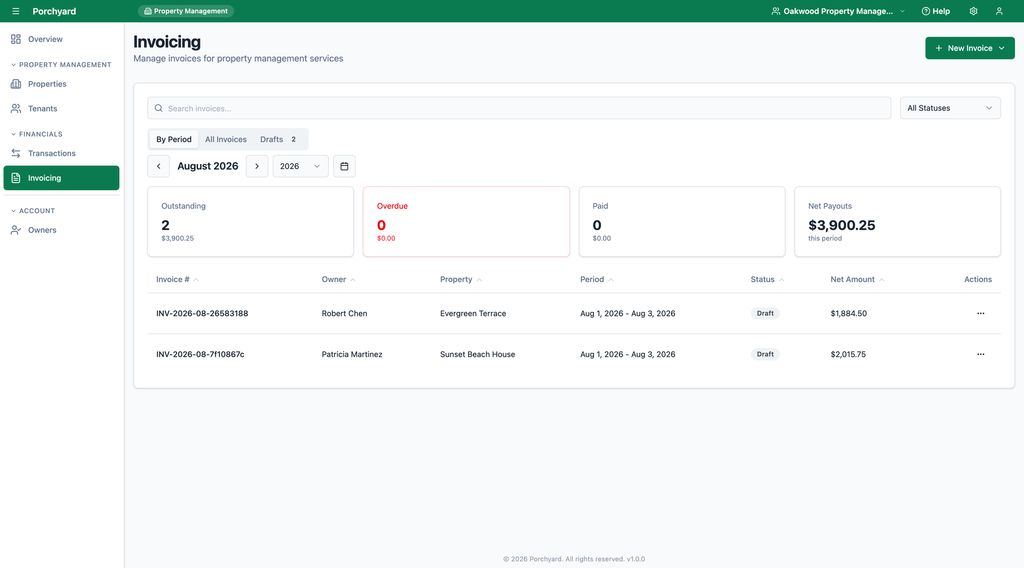Collapse the Financials sidebar section
The width and height of the screenshot is (1024, 568).
tap(37, 134)
